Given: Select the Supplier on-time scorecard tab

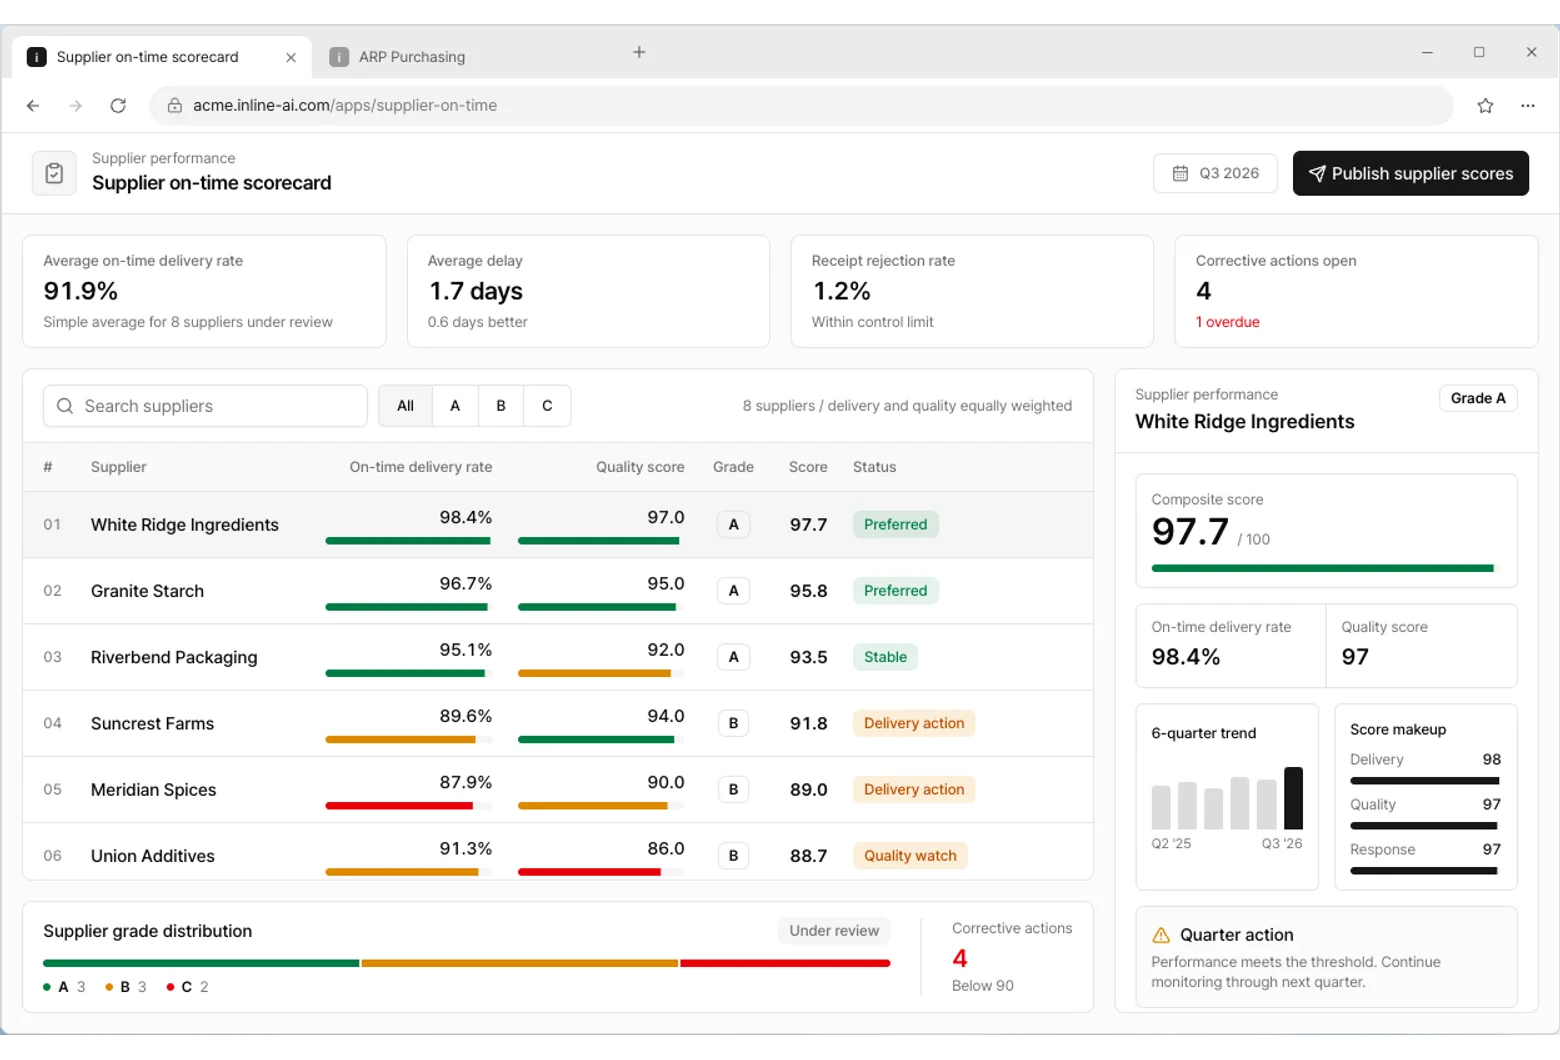Looking at the screenshot, I should (x=162, y=57).
